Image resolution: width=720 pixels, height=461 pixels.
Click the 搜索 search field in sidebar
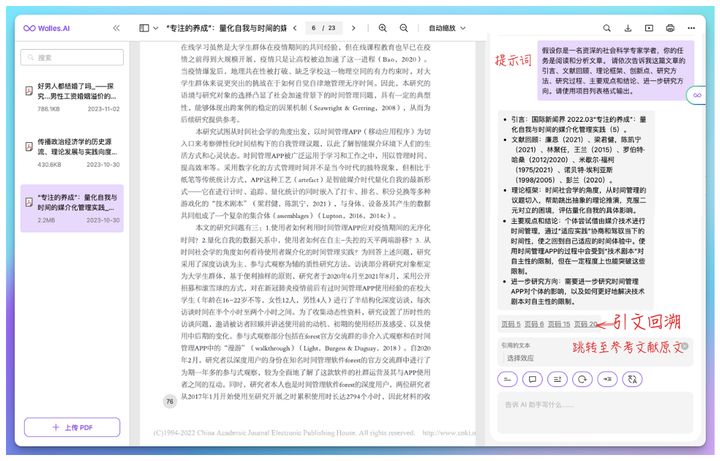72,57
